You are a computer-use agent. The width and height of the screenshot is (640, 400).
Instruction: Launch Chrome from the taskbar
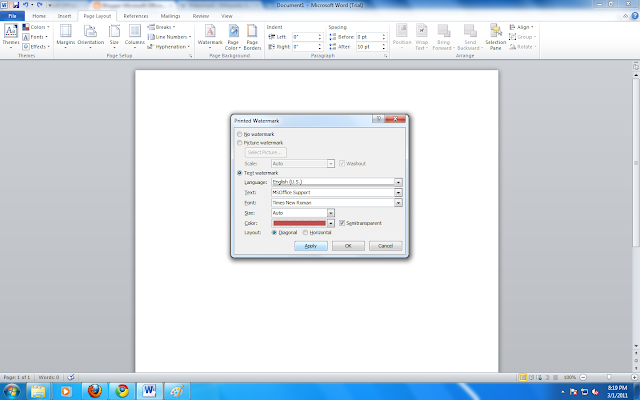point(122,391)
